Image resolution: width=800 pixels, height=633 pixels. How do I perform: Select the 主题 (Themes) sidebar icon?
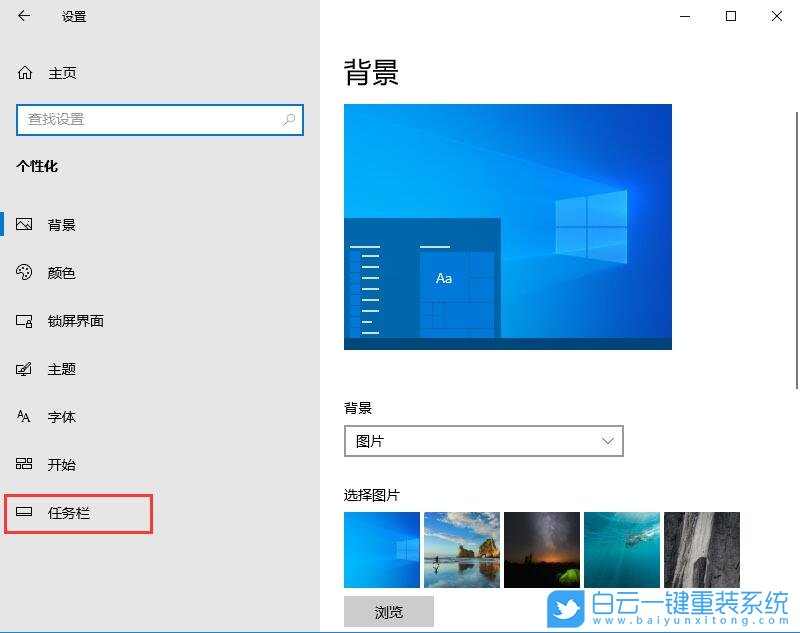click(x=25, y=368)
